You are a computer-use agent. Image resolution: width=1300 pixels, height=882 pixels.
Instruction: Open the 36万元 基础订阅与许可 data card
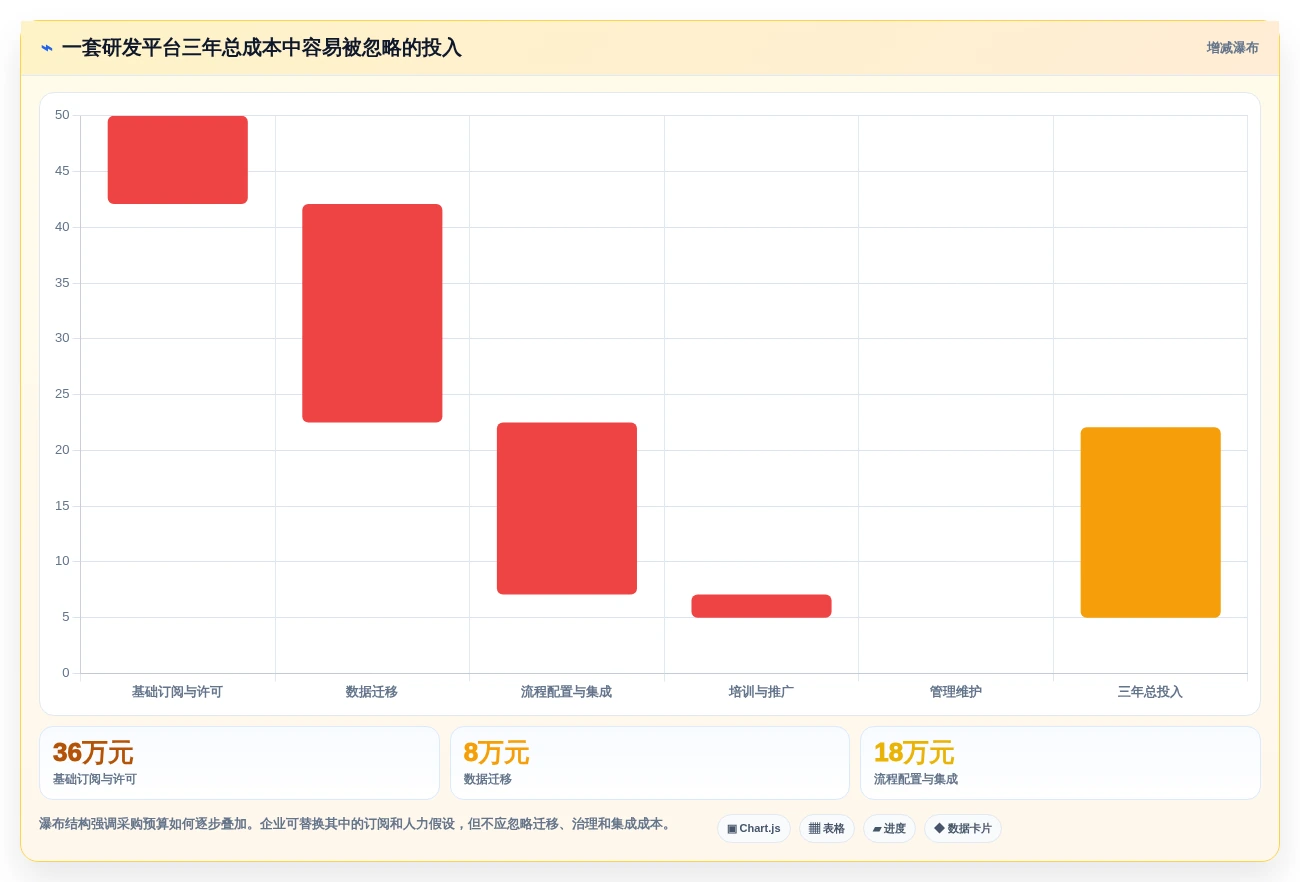[239, 763]
